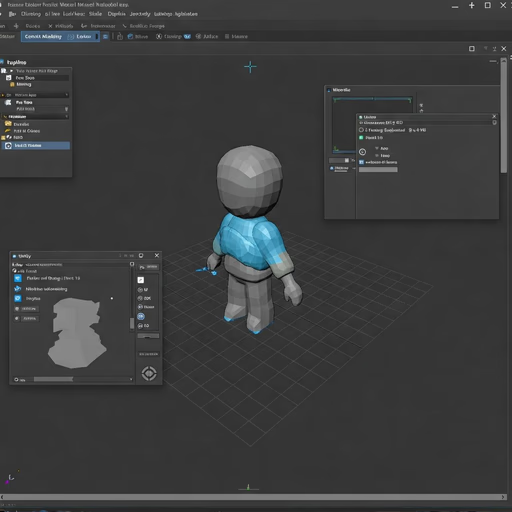
Task: Click the slider with white handle below right panel graph
Action: (x=339, y=161)
